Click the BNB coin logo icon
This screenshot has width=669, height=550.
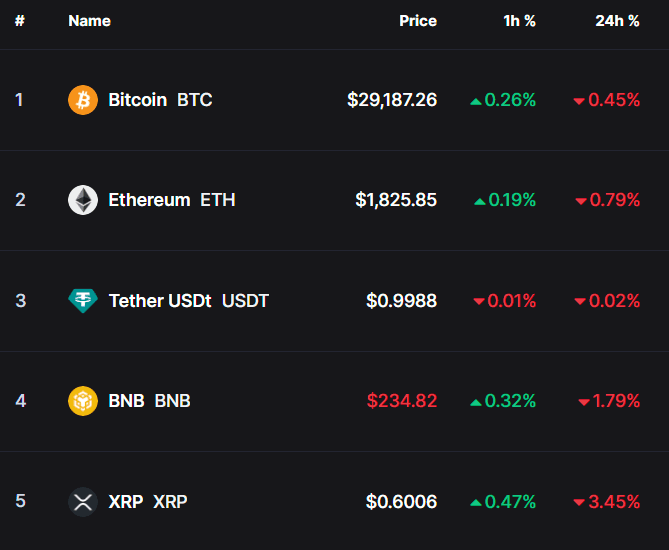(83, 401)
